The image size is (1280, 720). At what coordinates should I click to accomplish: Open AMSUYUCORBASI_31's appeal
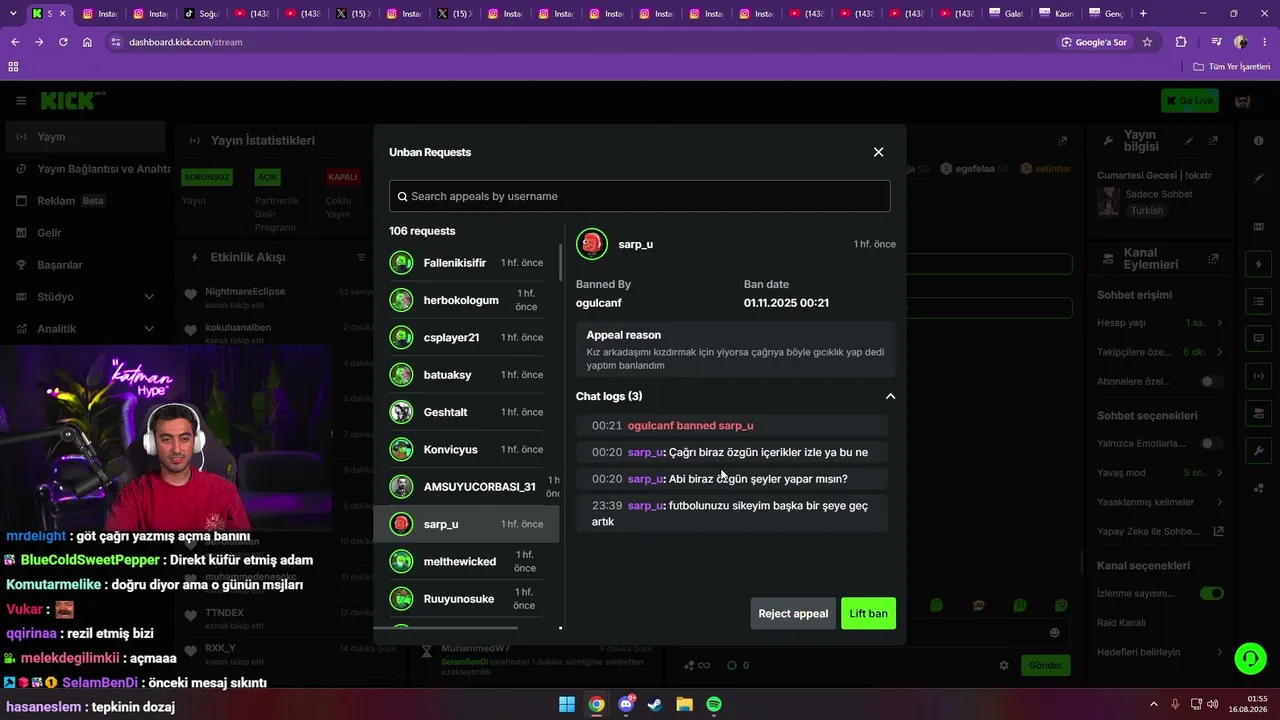[466, 487]
